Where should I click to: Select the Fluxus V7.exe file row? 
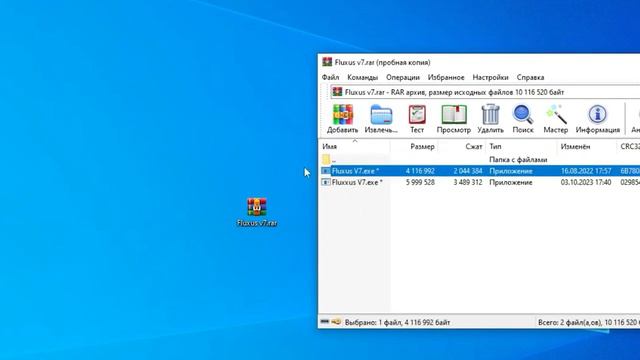[x=479, y=171]
